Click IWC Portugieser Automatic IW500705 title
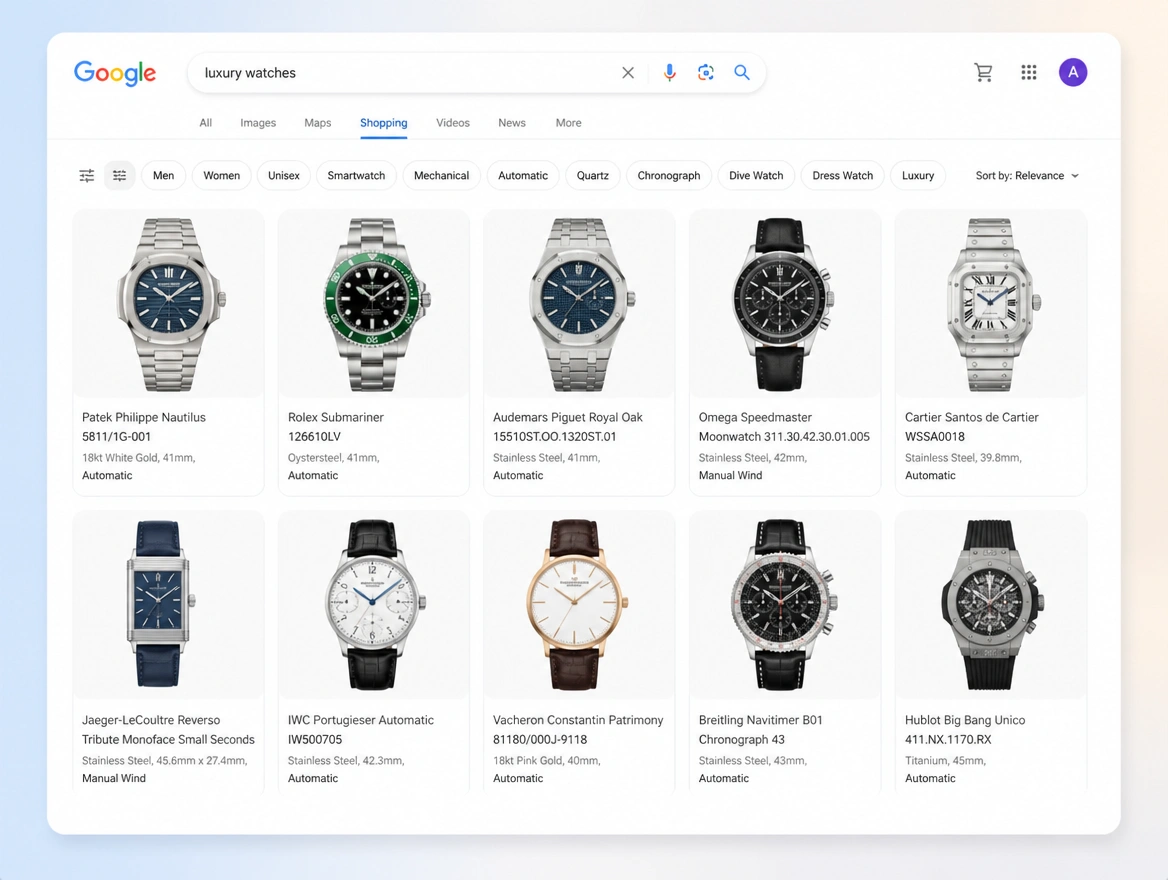 (x=361, y=729)
